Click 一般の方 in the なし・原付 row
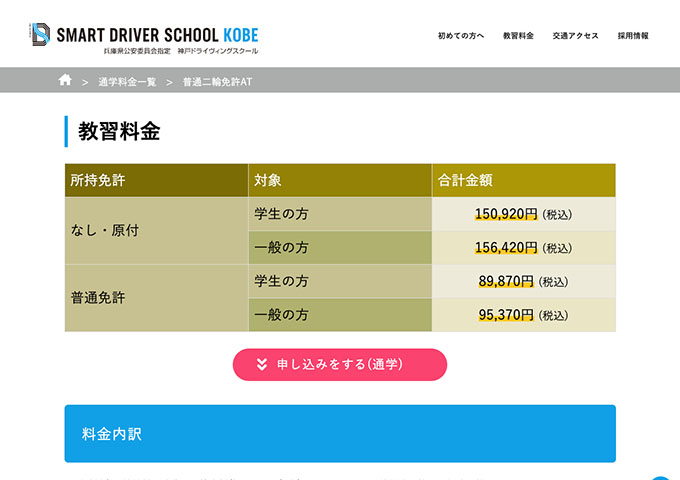Image resolution: width=680 pixels, height=480 pixels. 340,248
